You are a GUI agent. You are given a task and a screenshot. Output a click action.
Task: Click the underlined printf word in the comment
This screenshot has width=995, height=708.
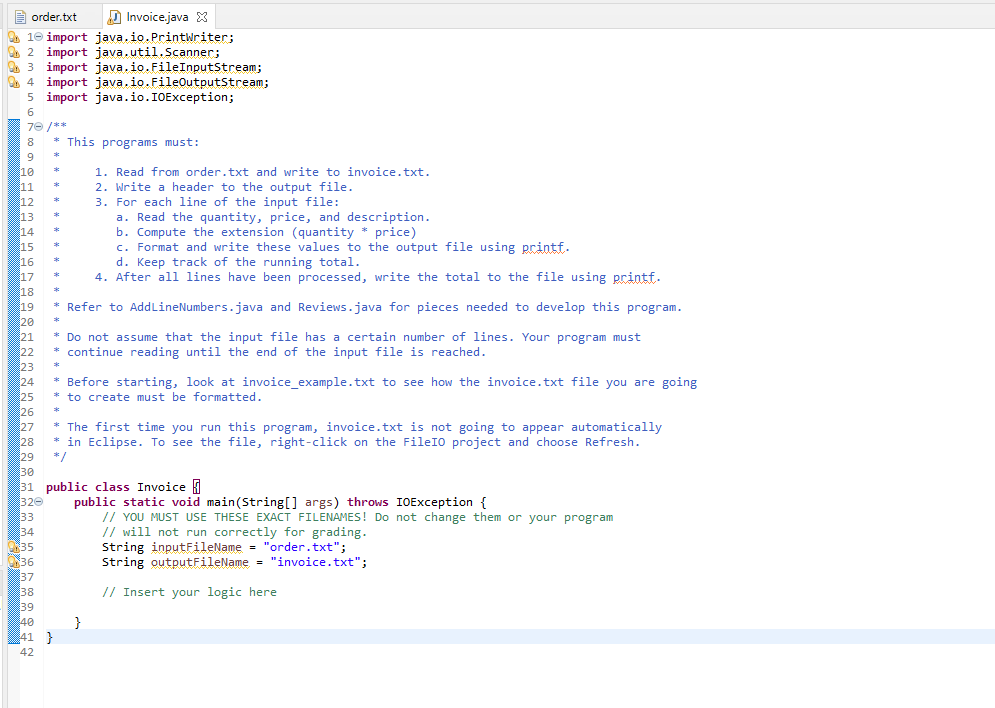540,247
